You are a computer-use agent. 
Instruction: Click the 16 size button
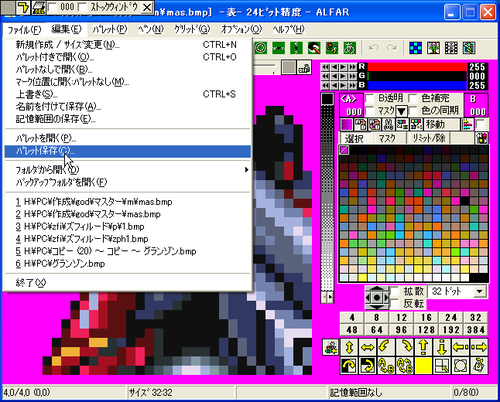[x=426, y=317]
